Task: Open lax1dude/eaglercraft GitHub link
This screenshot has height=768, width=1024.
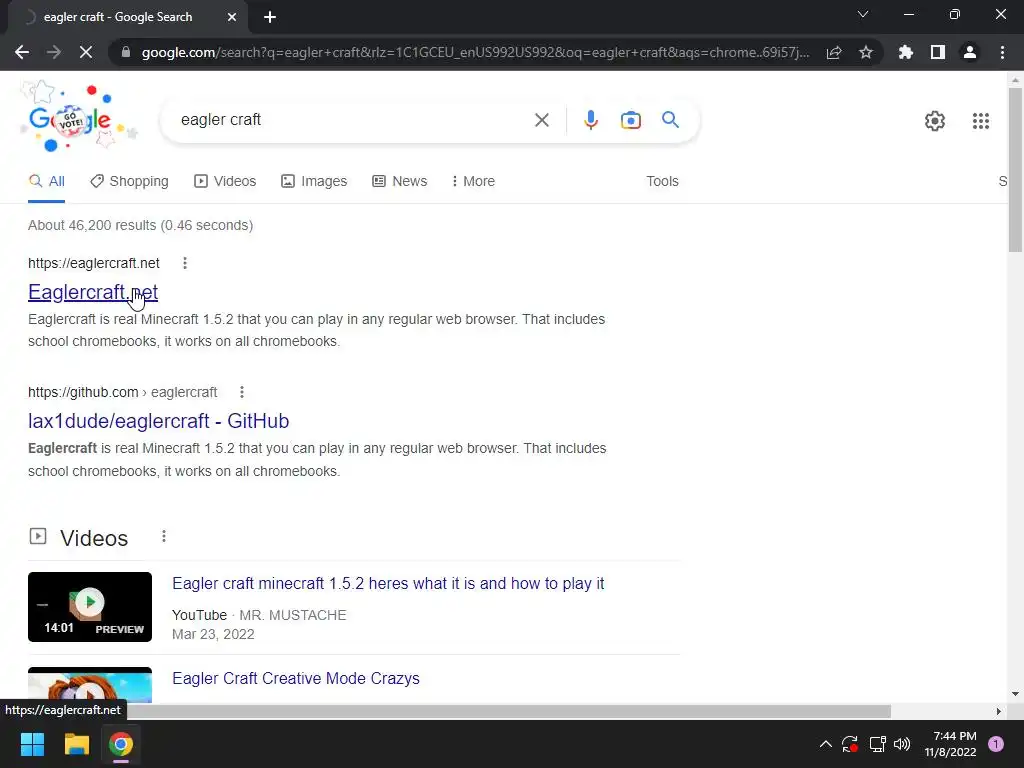Action: [x=159, y=421]
